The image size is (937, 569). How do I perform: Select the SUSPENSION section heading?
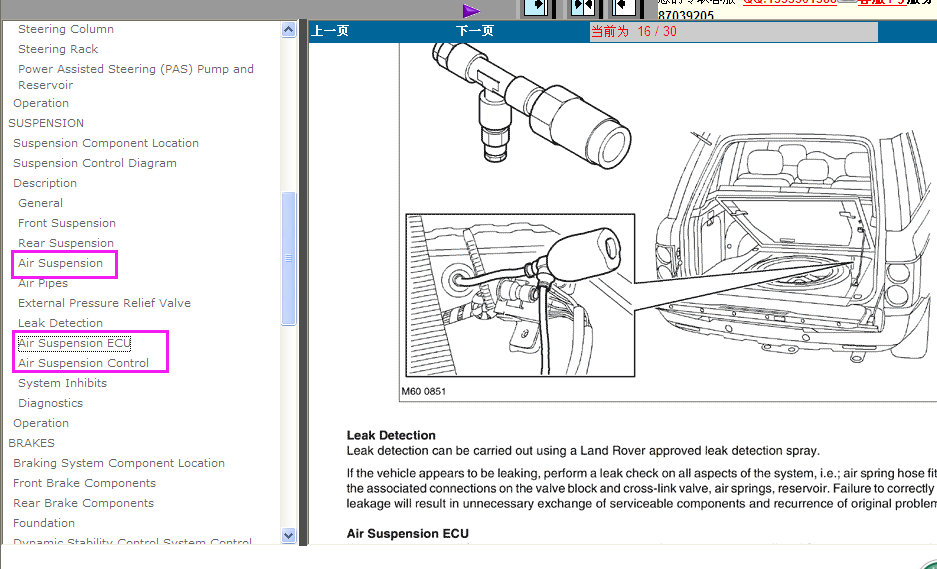tap(46, 123)
